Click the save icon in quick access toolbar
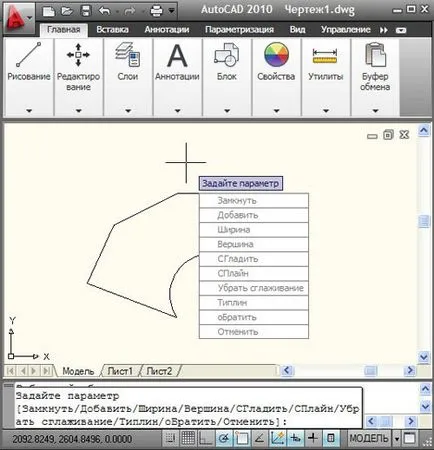This screenshot has width=434, height=450. pyautogui.click(x=86, y=11)
